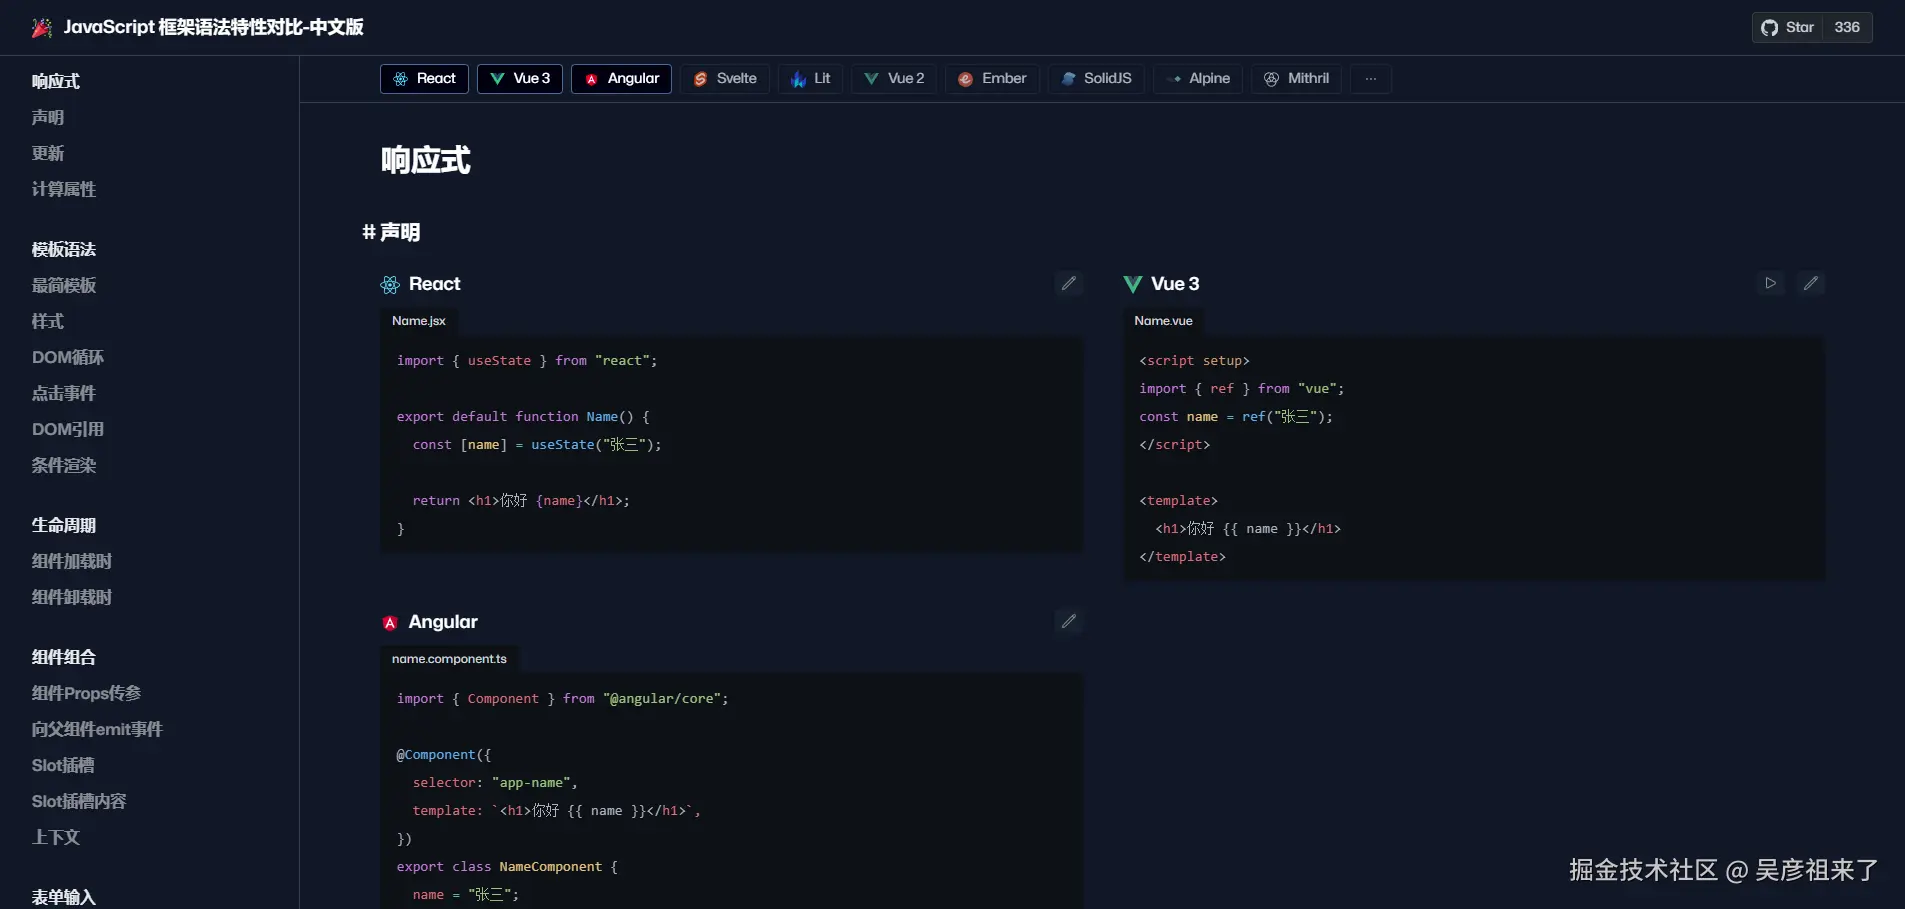Open 最简模板 in the sidebar
Viewport: 1905px width, 909px height.
click(x=64, y=285)
